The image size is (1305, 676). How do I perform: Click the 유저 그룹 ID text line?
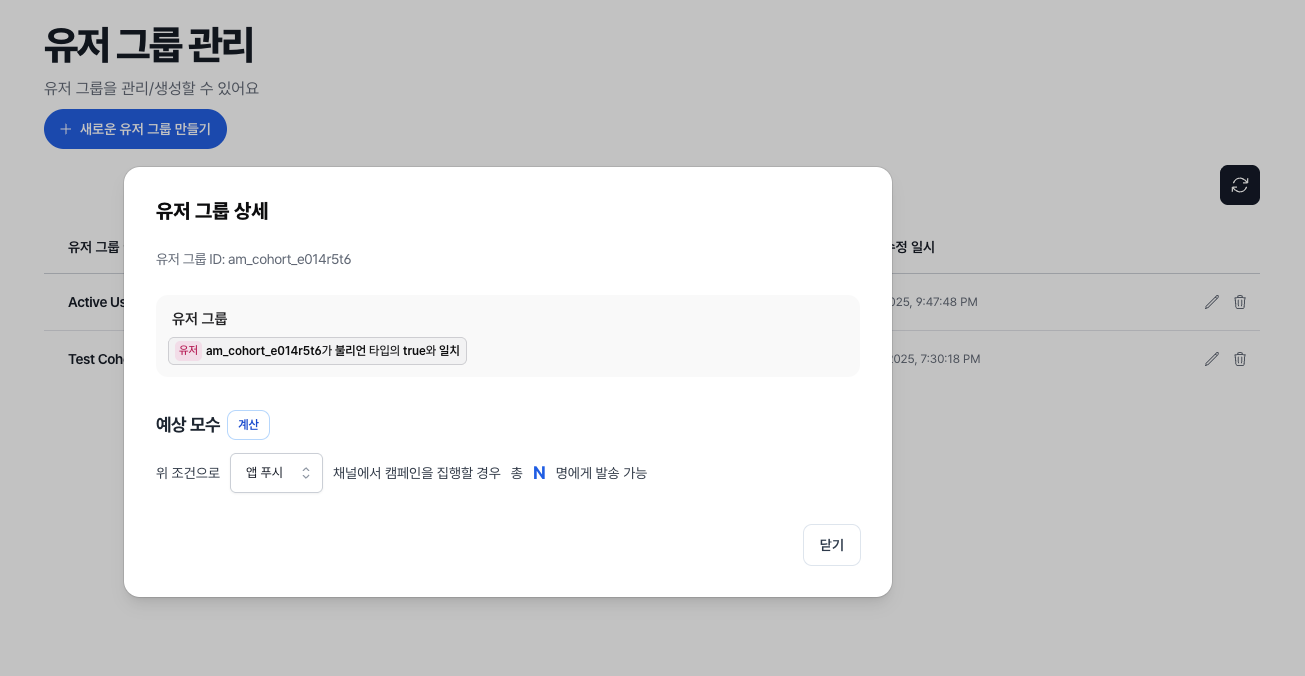(252, 259)
